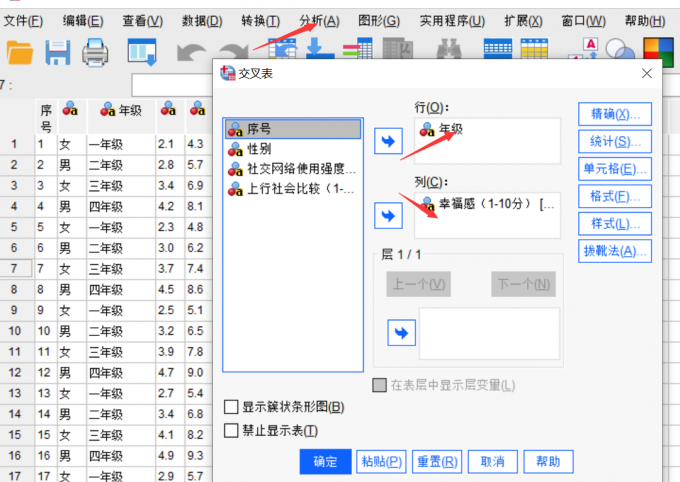The image size is (680, 482).
Task: Open the 编辑(E) menu
Action: [83, 21]
